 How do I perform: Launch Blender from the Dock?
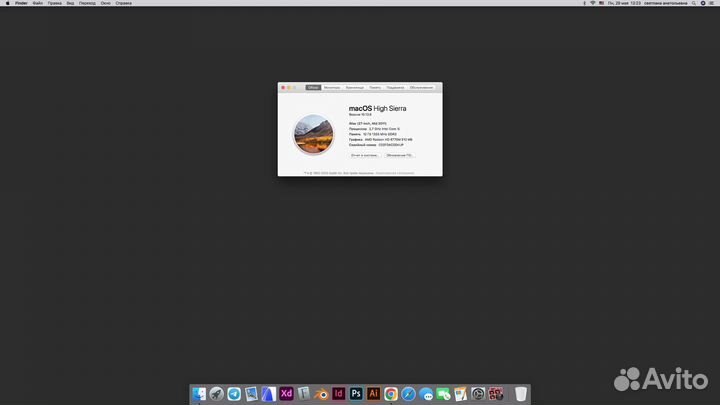click(321, 394)
